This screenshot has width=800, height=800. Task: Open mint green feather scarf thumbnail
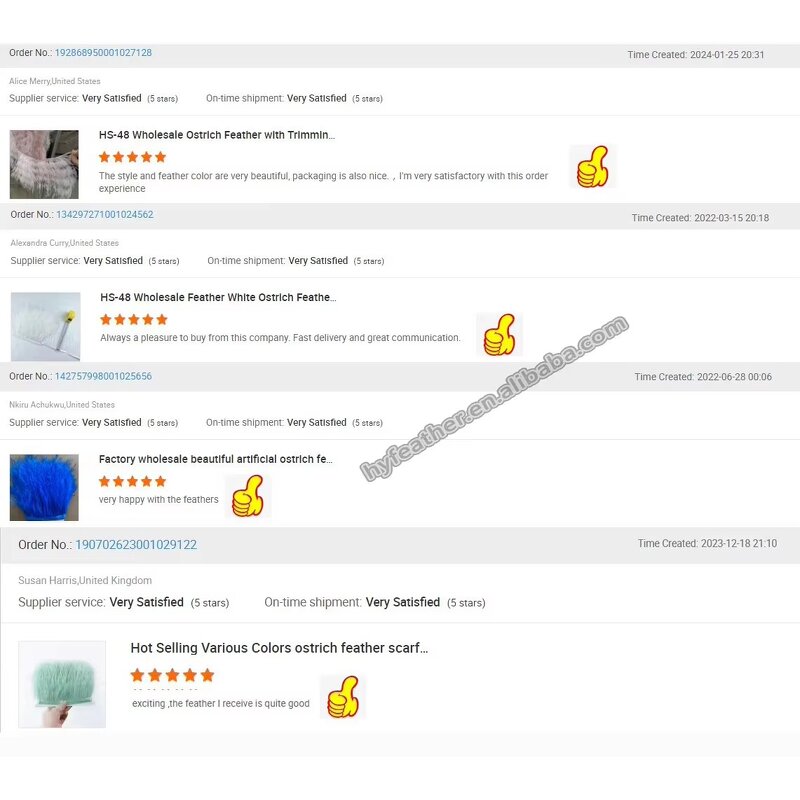pyautogui.click(x=62, y=684)
